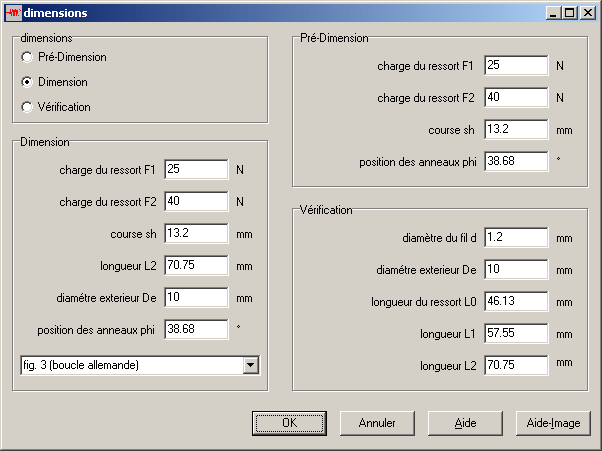This screenshot has height=451, width=602.
Task: Click the Annuler button
Action: coord(377,423)
